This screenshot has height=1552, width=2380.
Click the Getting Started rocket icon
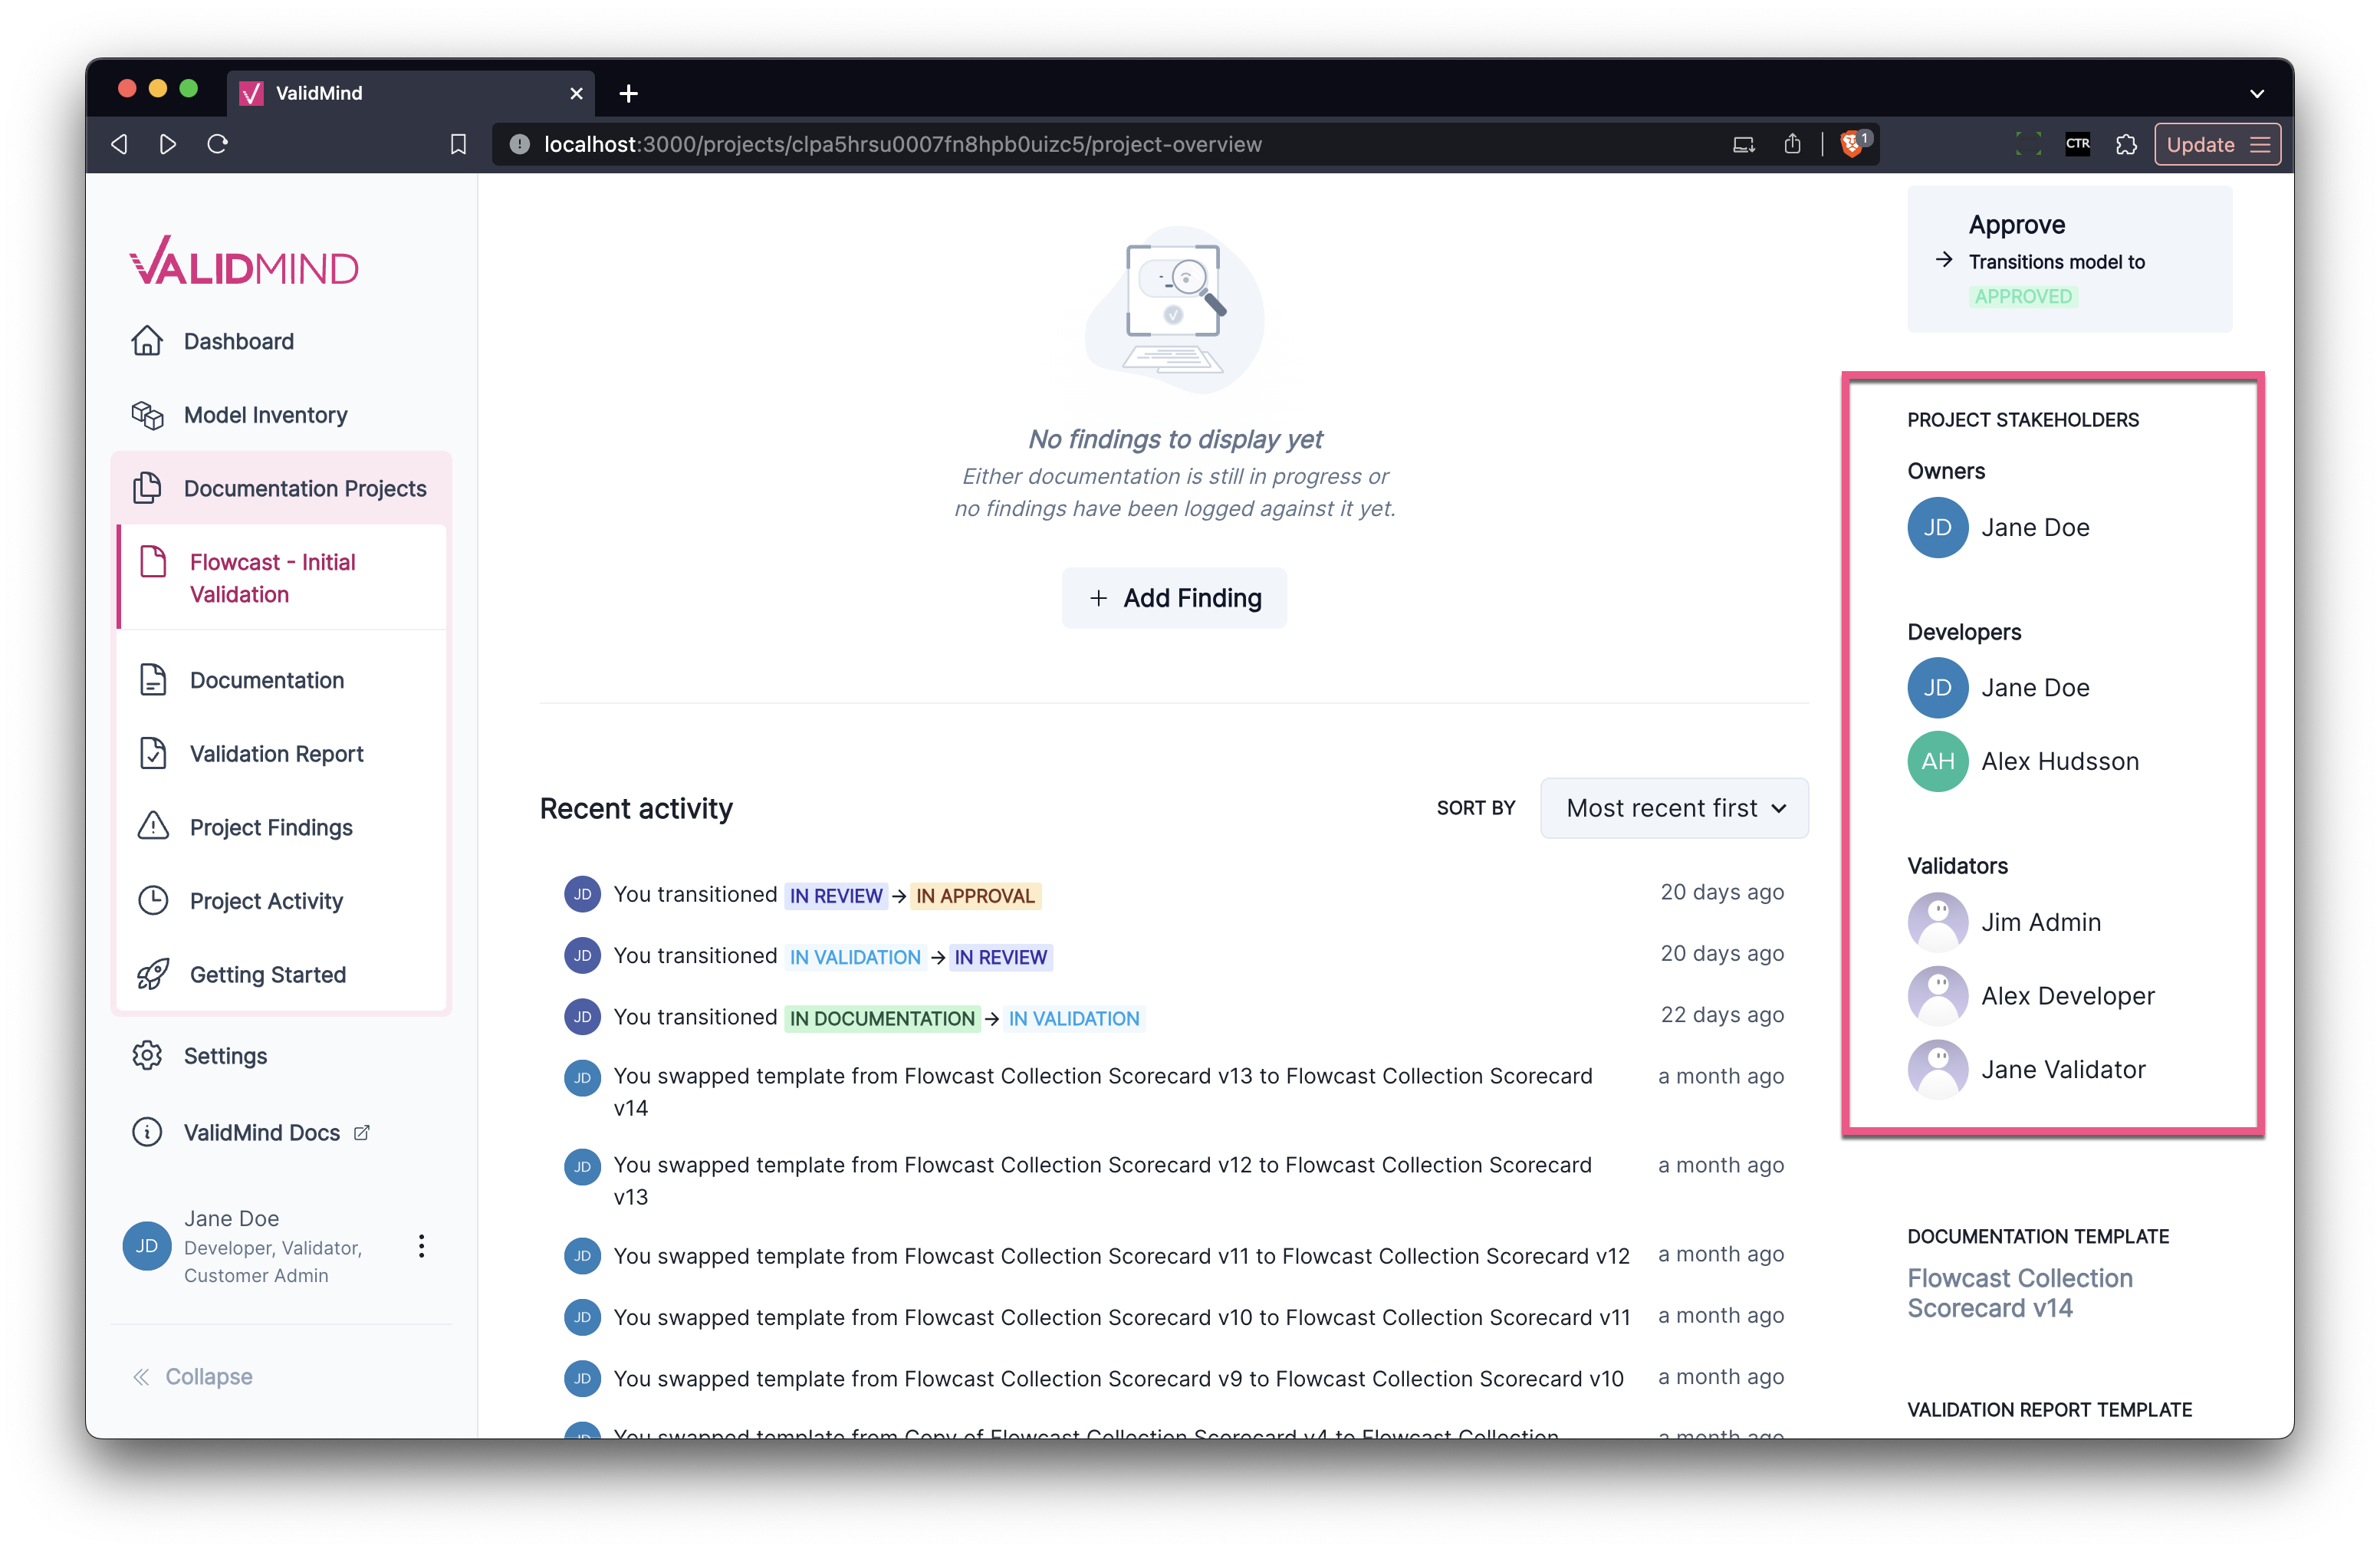click(x=153, y=974)
